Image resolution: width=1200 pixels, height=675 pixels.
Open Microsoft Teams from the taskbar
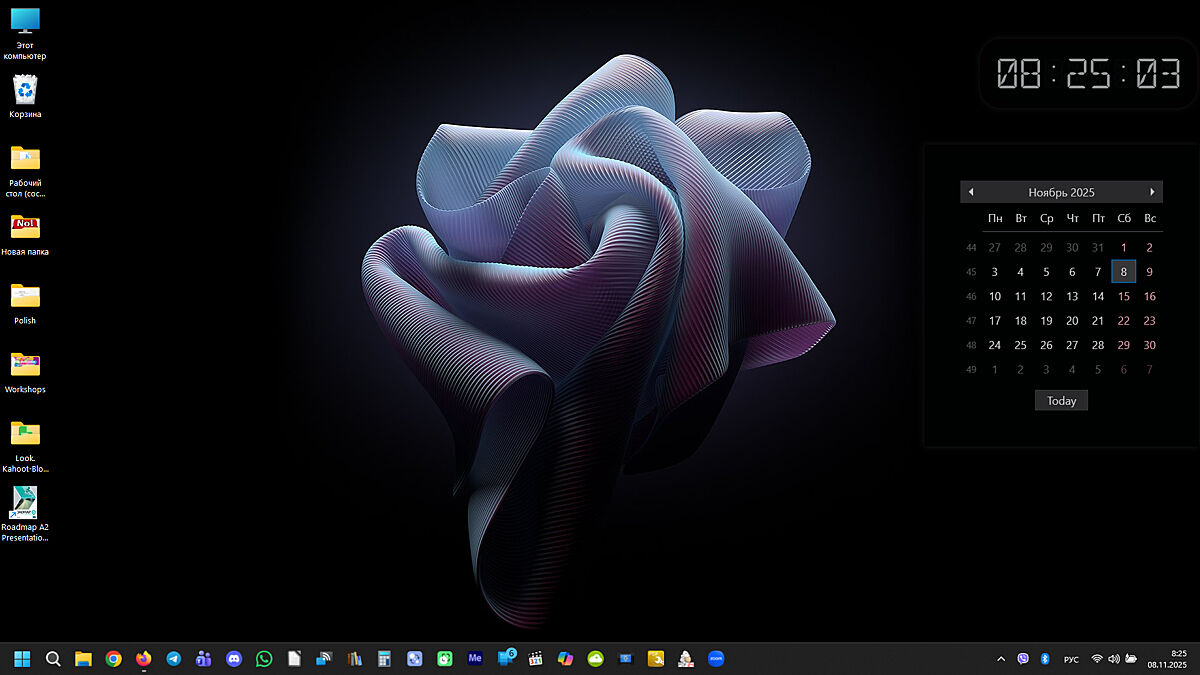point(204,659)
